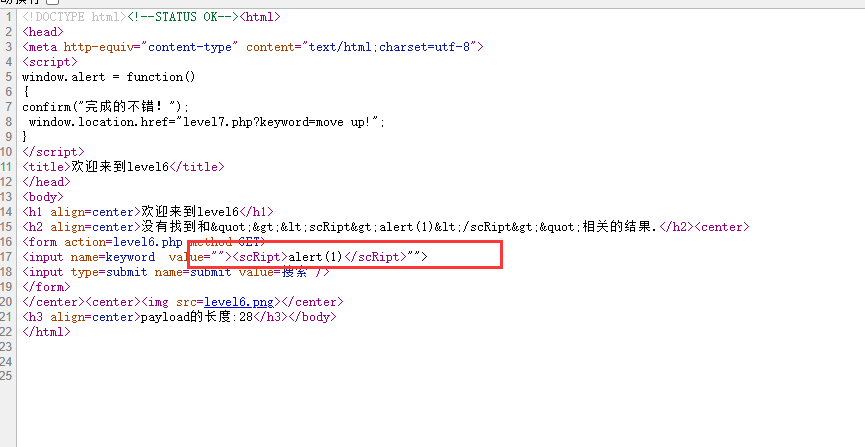
Task: Click the line number 13 in gutter
Action: point(6,196)
